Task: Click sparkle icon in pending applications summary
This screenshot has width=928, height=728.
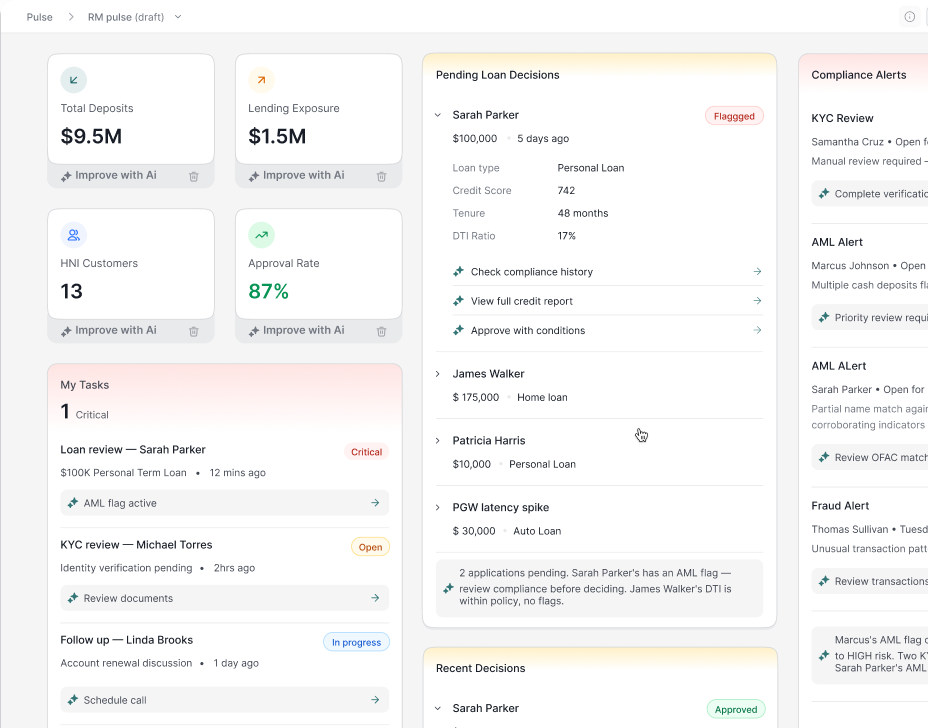Action: [x=449, y=588]
